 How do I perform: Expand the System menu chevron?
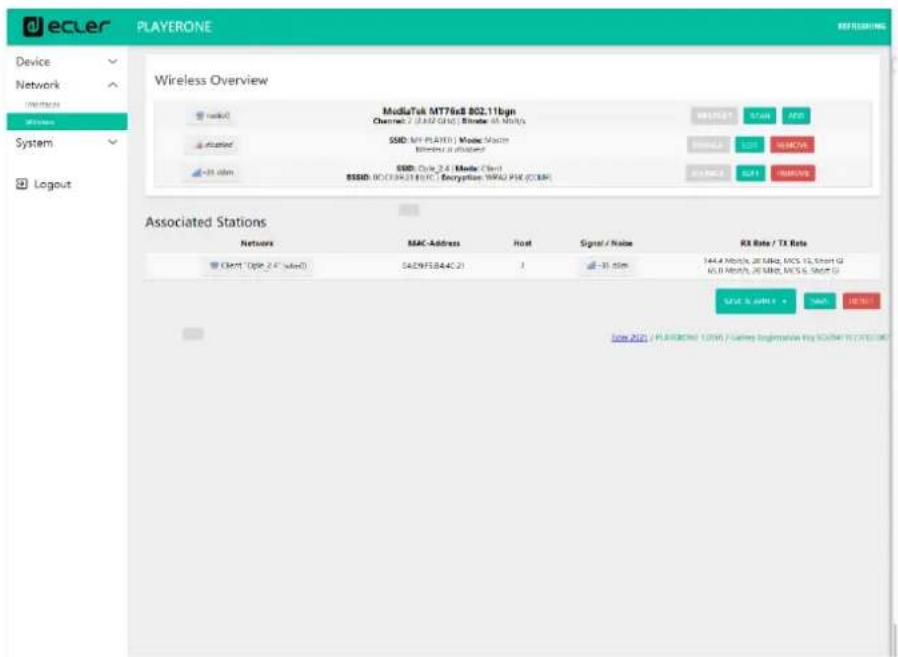coord(113,142)
